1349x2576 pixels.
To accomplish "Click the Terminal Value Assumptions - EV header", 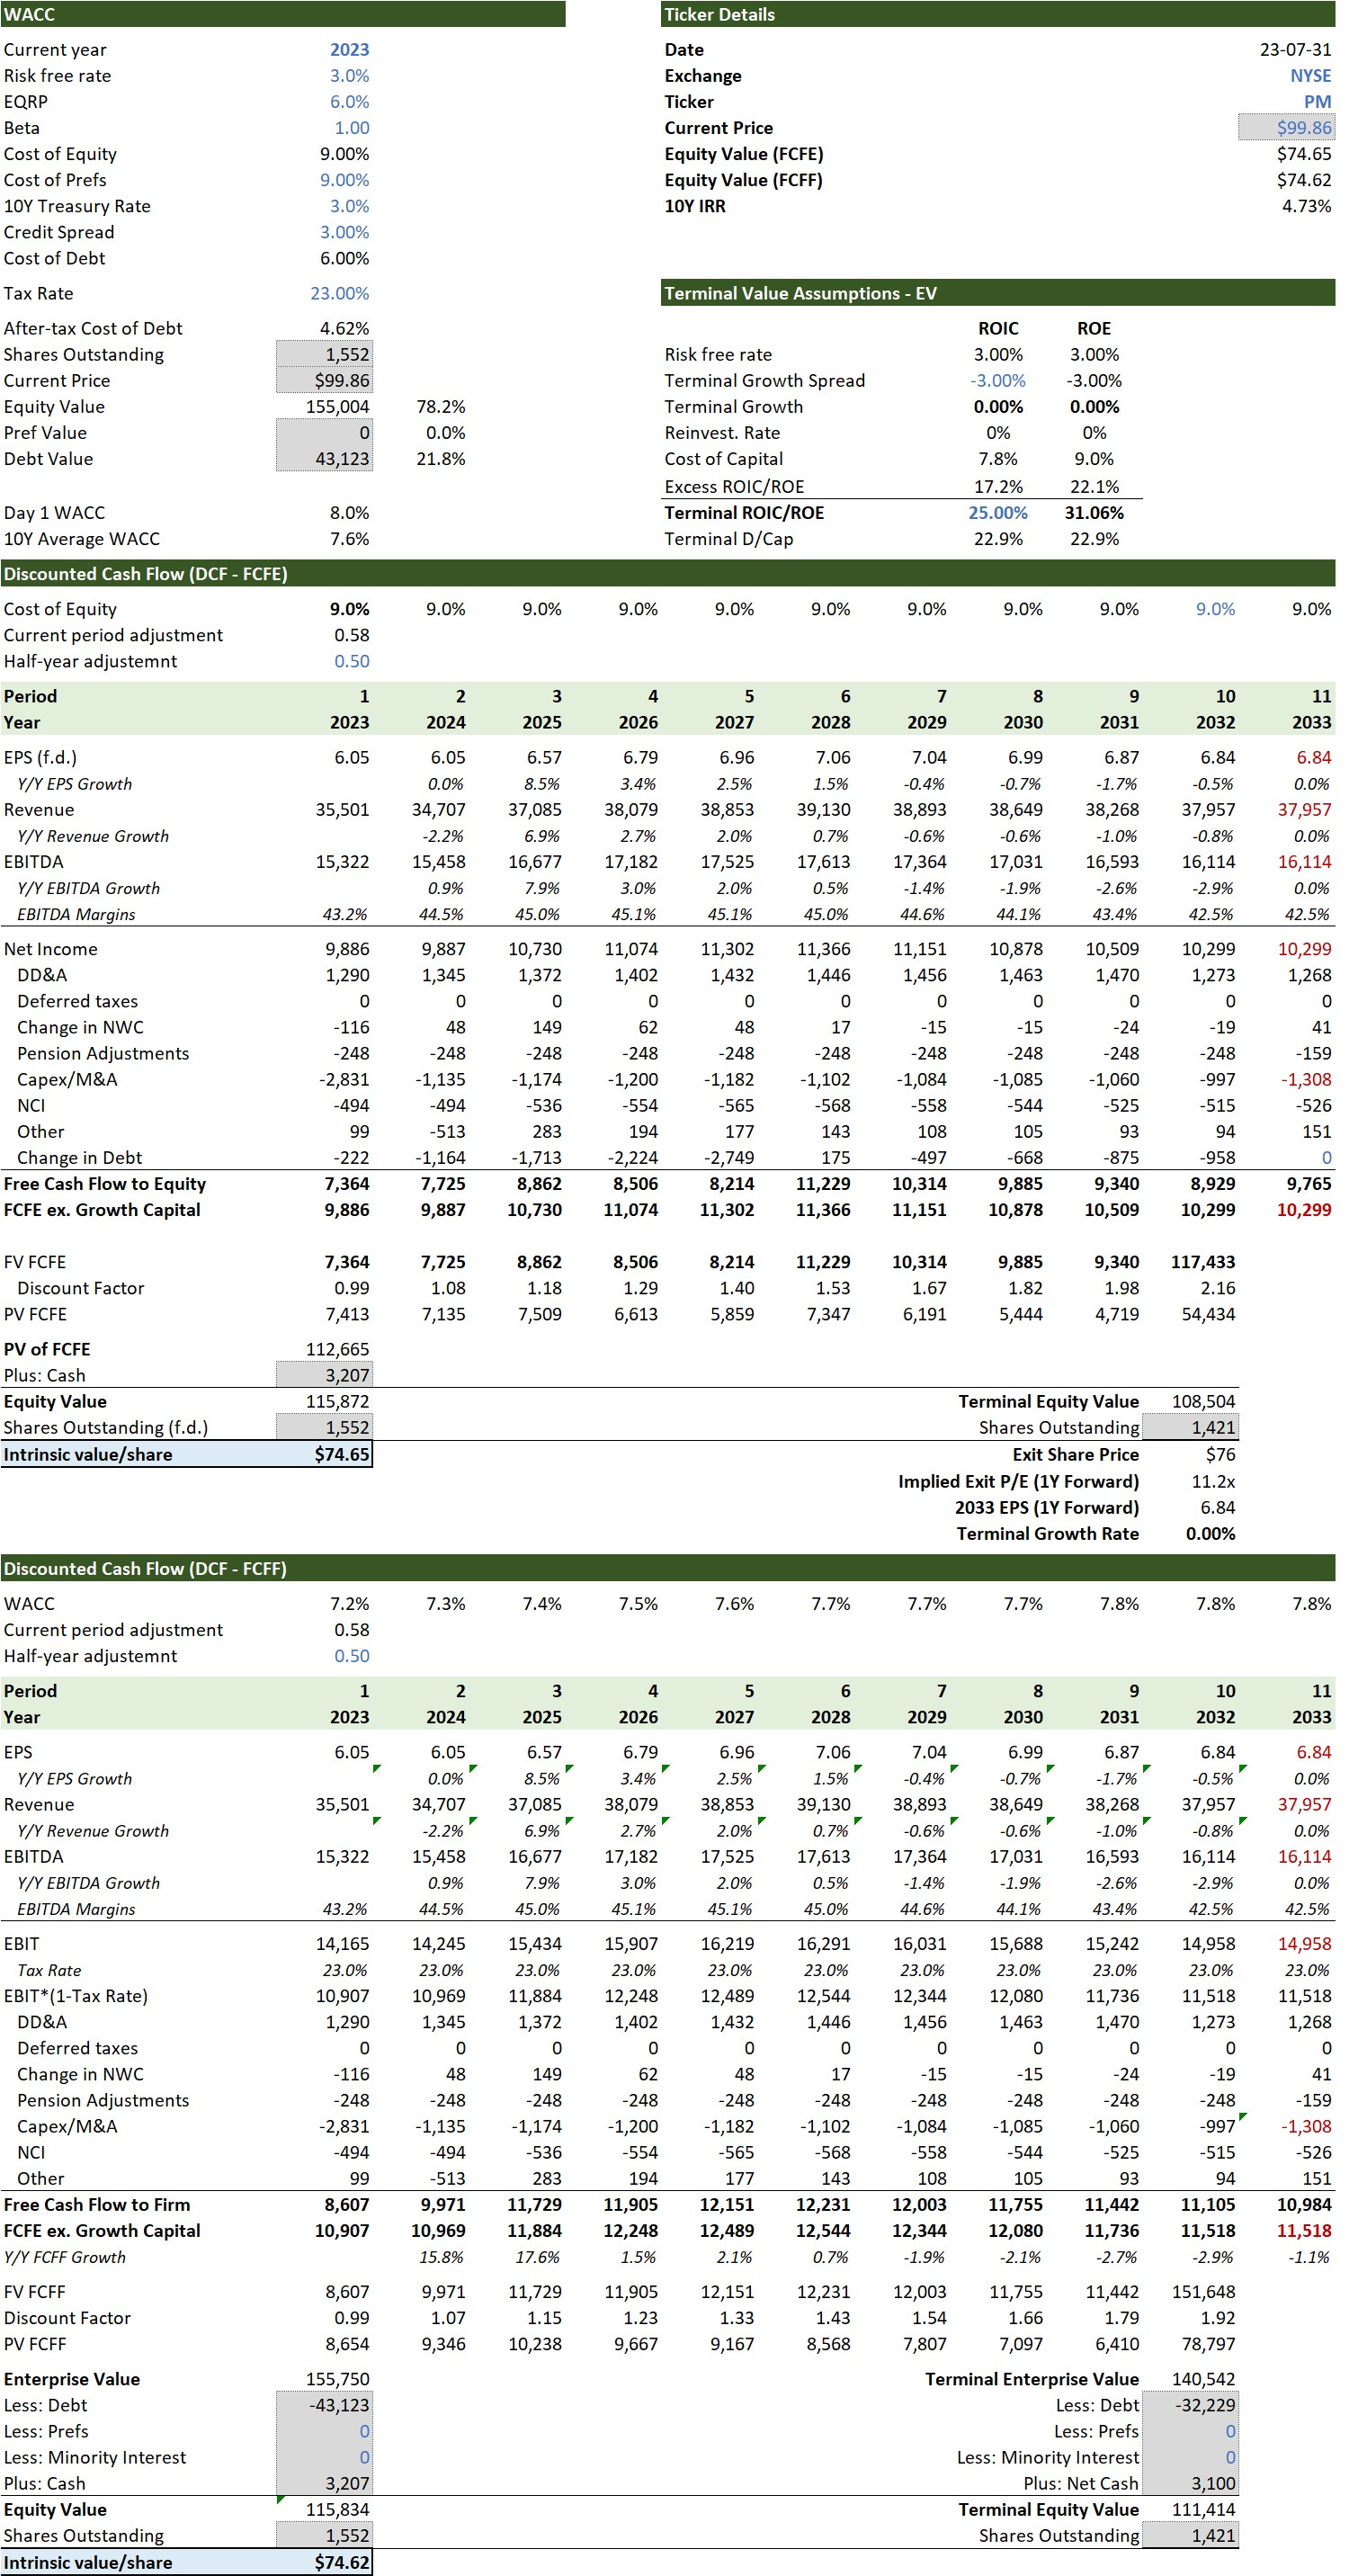I will (998, 293).
